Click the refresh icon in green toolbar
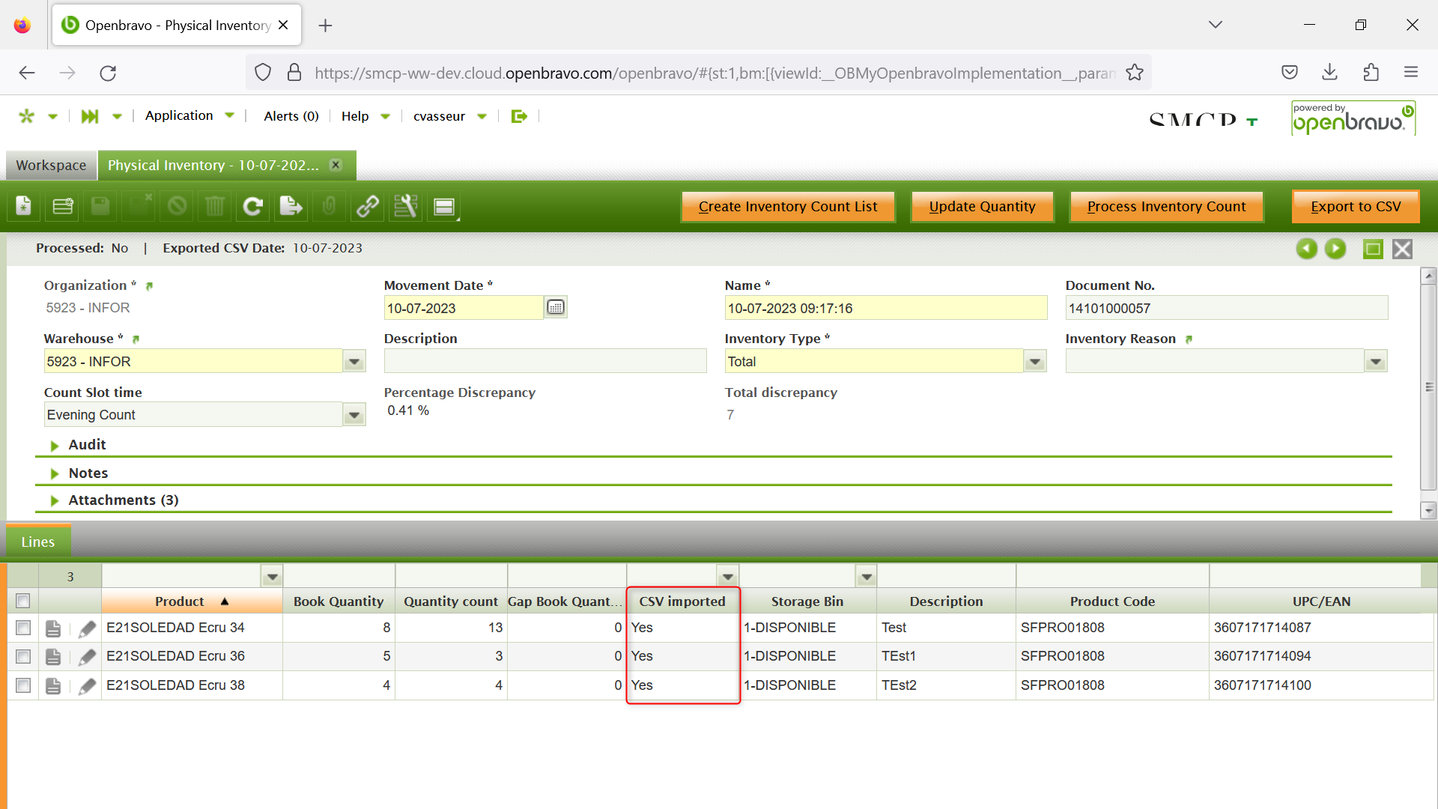Image resolution: width=1438 pixels, height=809 pixels. pos(253,206)
